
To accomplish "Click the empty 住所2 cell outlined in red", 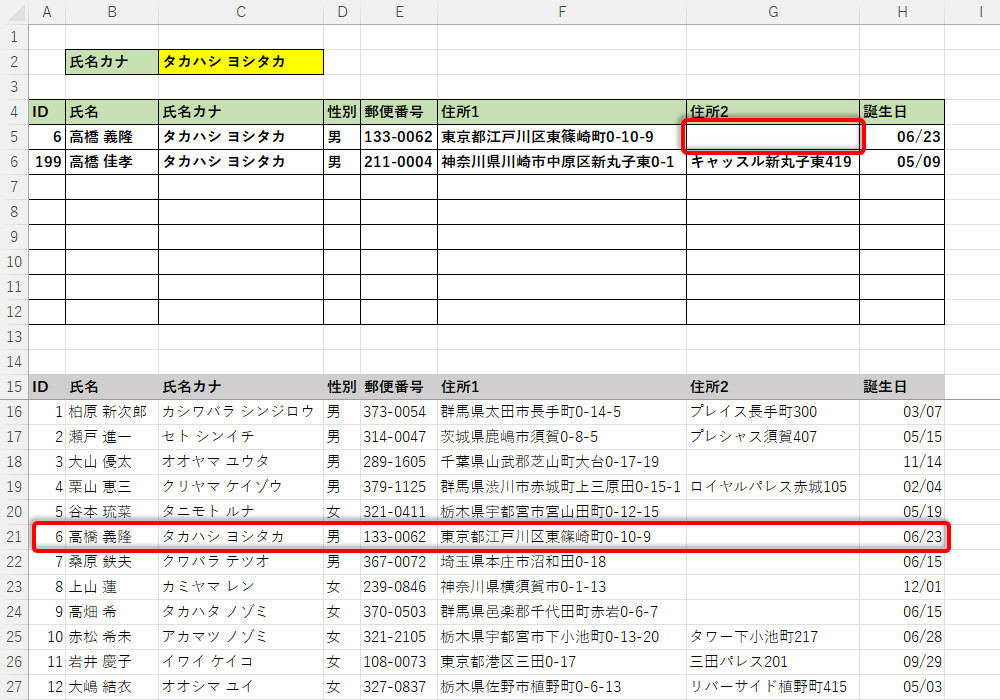I will pyautogui.click(x=772, y=137).
